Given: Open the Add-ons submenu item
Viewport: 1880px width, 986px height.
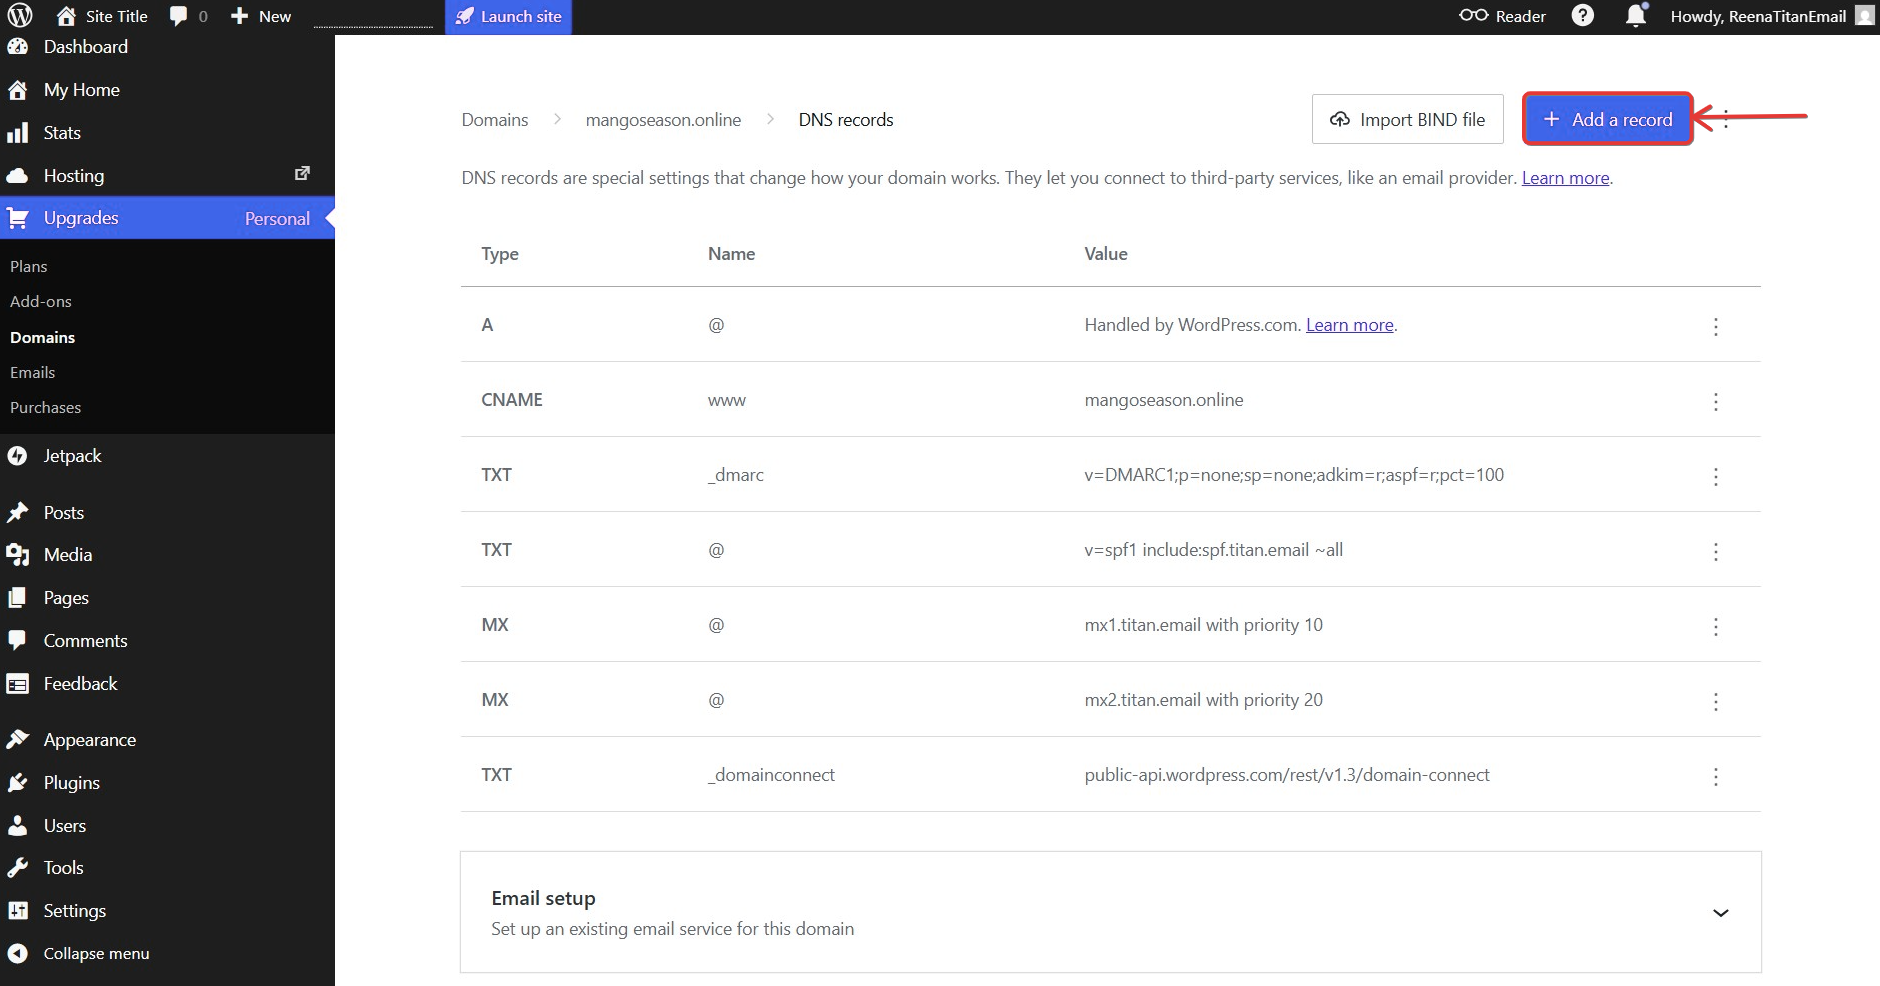Looking at the screenshot, I should 41,302.
